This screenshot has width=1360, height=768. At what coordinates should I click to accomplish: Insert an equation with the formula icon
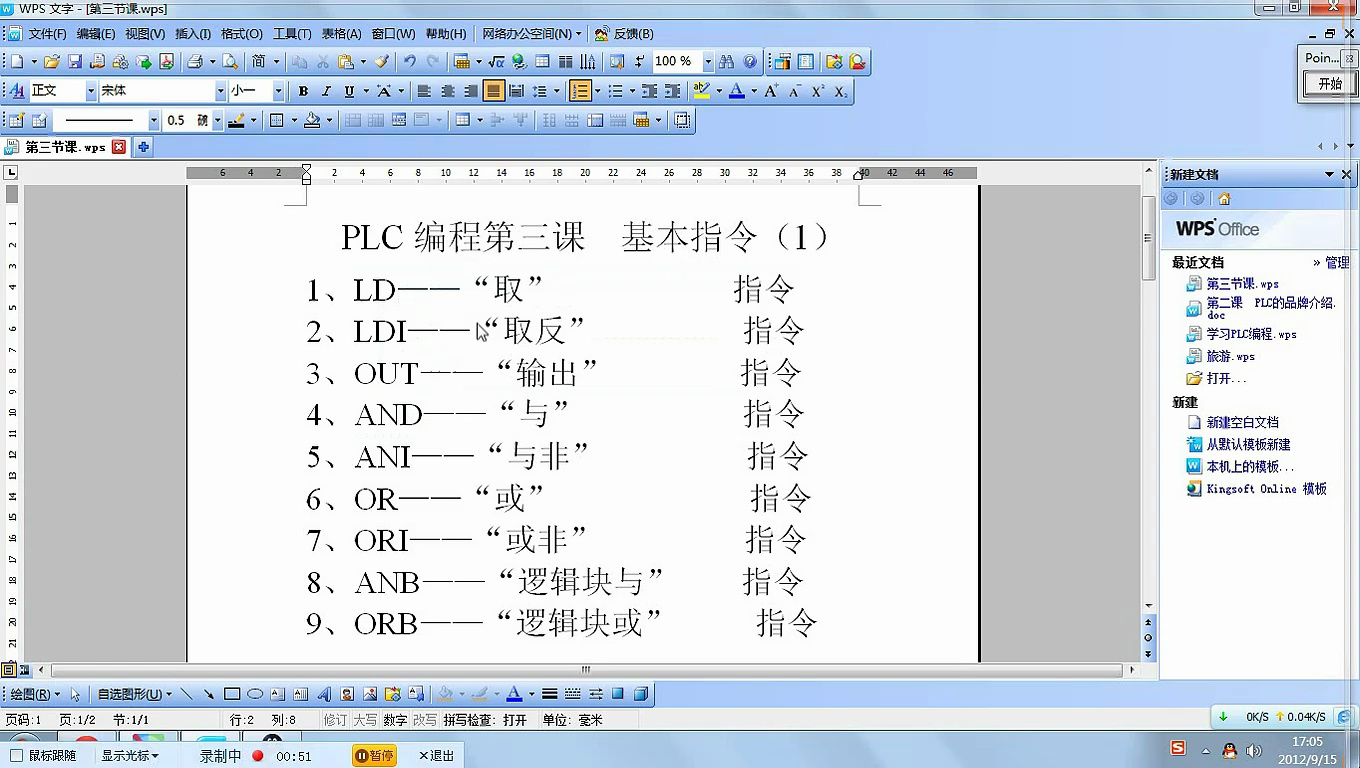tap(495, 61)
